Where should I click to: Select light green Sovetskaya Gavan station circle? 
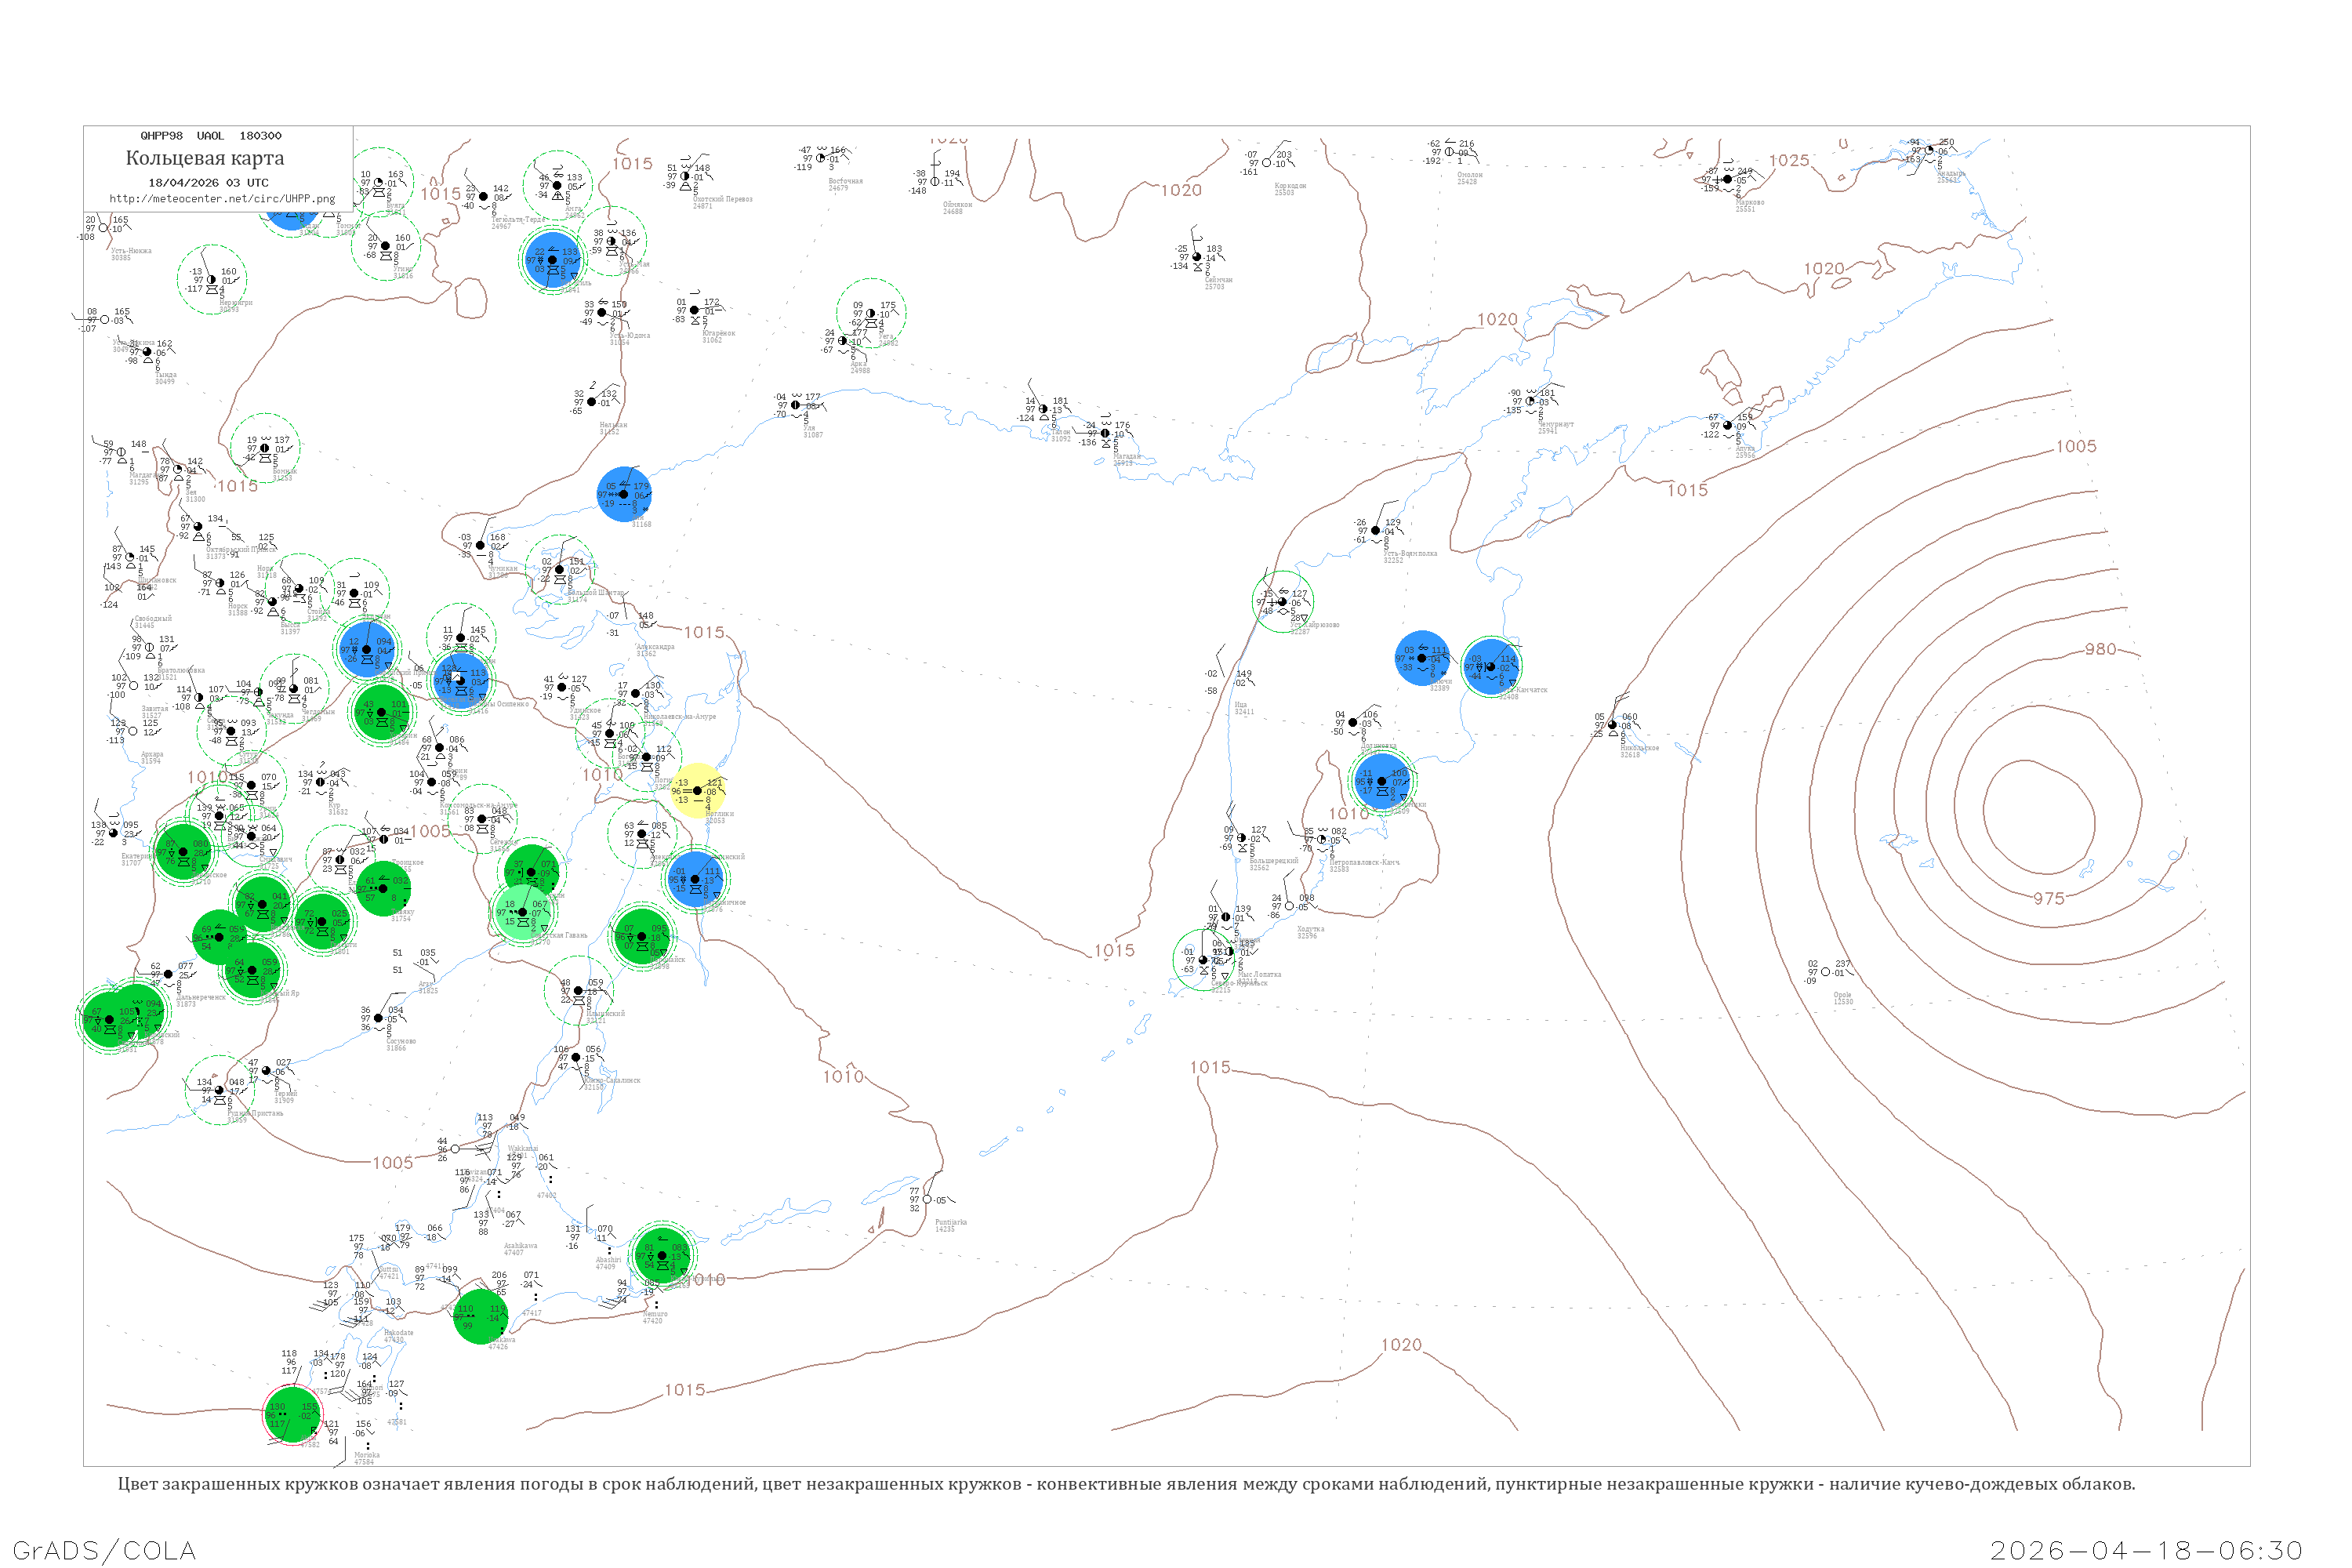(x=522, y=912)
